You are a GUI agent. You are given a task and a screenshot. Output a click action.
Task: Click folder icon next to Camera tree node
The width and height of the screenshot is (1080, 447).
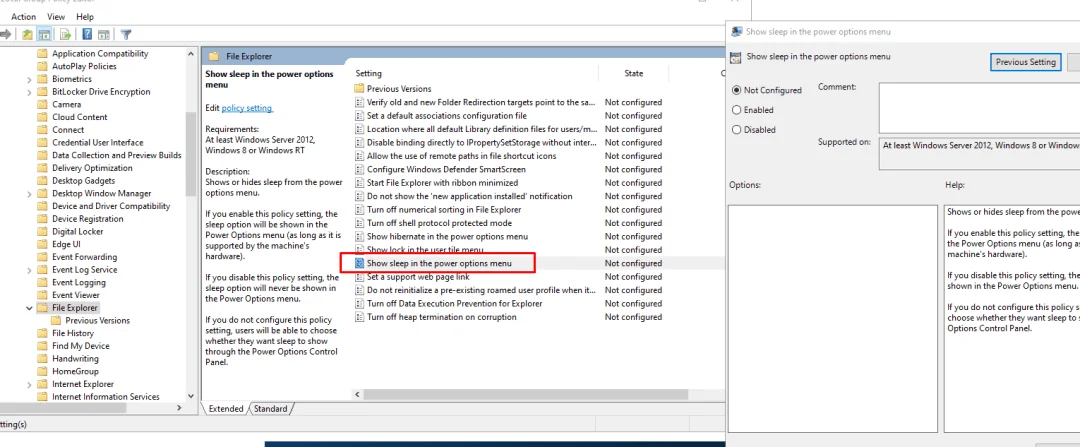(42, 105)
